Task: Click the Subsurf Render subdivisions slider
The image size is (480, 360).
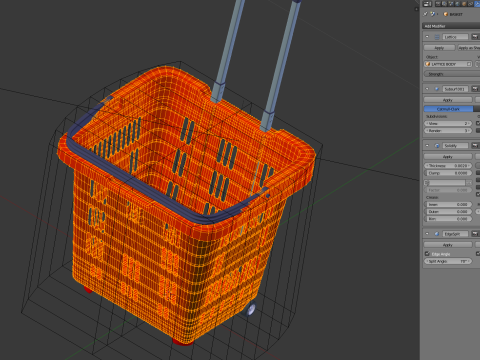Action: pos(448,131)
